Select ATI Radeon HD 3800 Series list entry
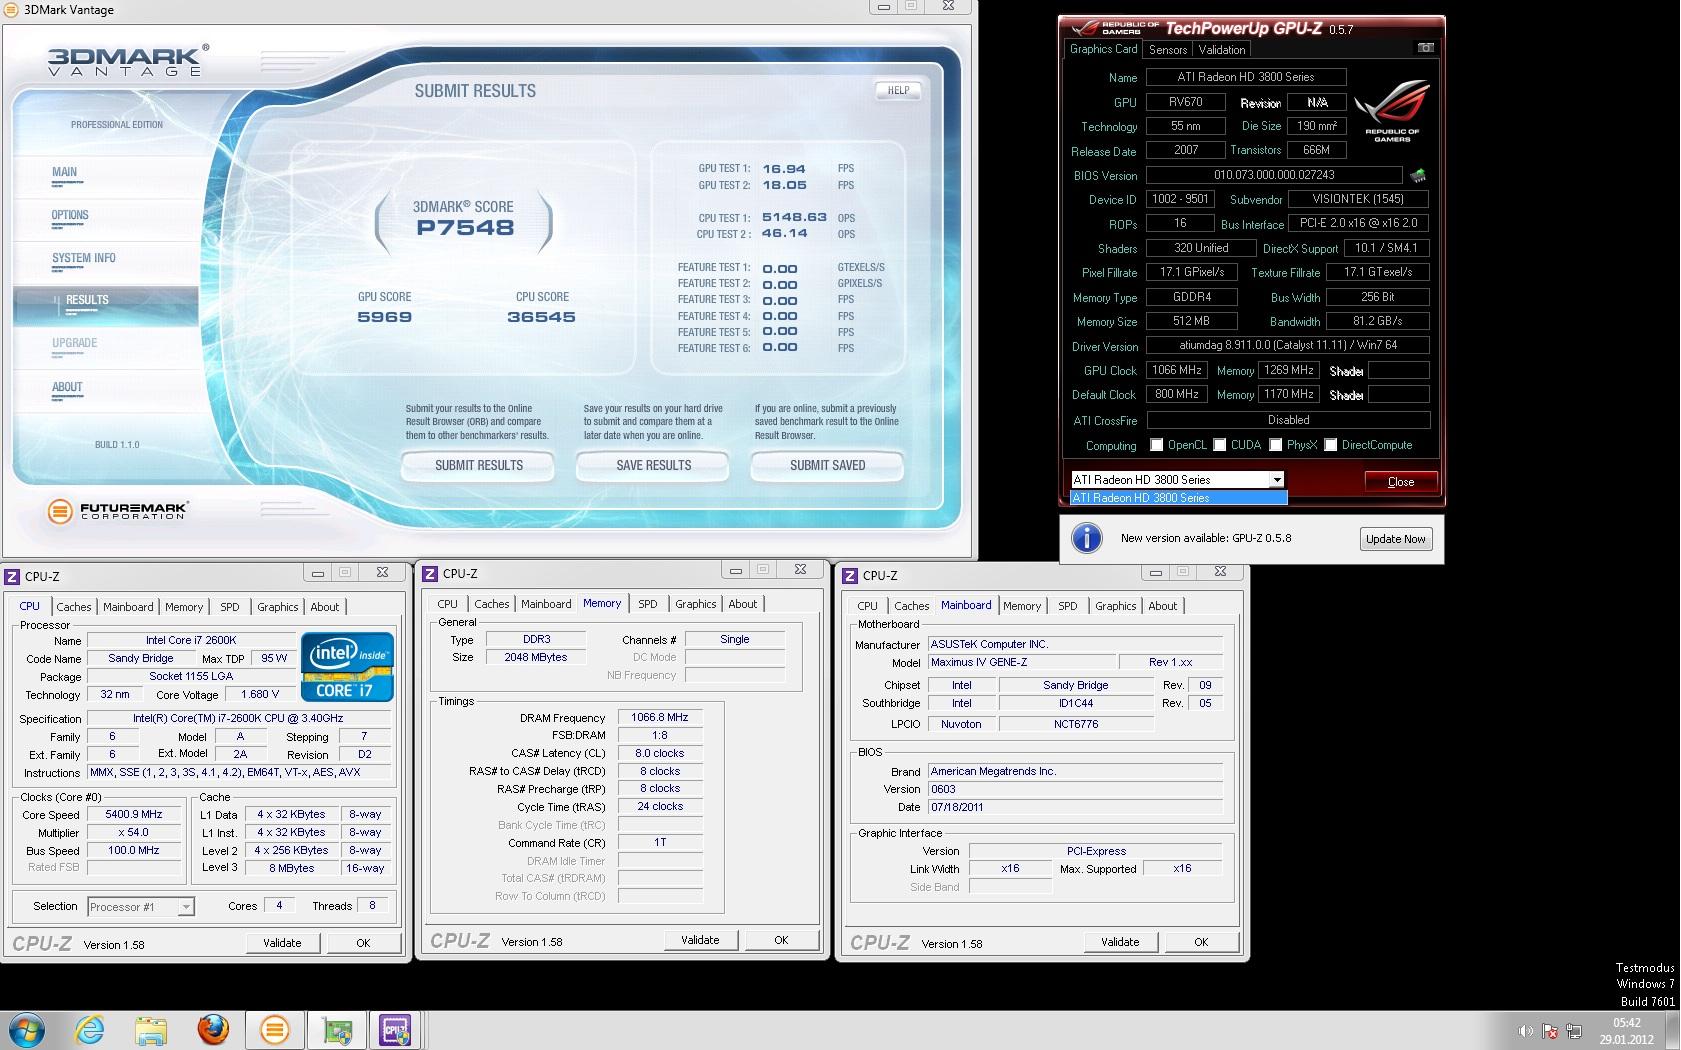 1178,498
